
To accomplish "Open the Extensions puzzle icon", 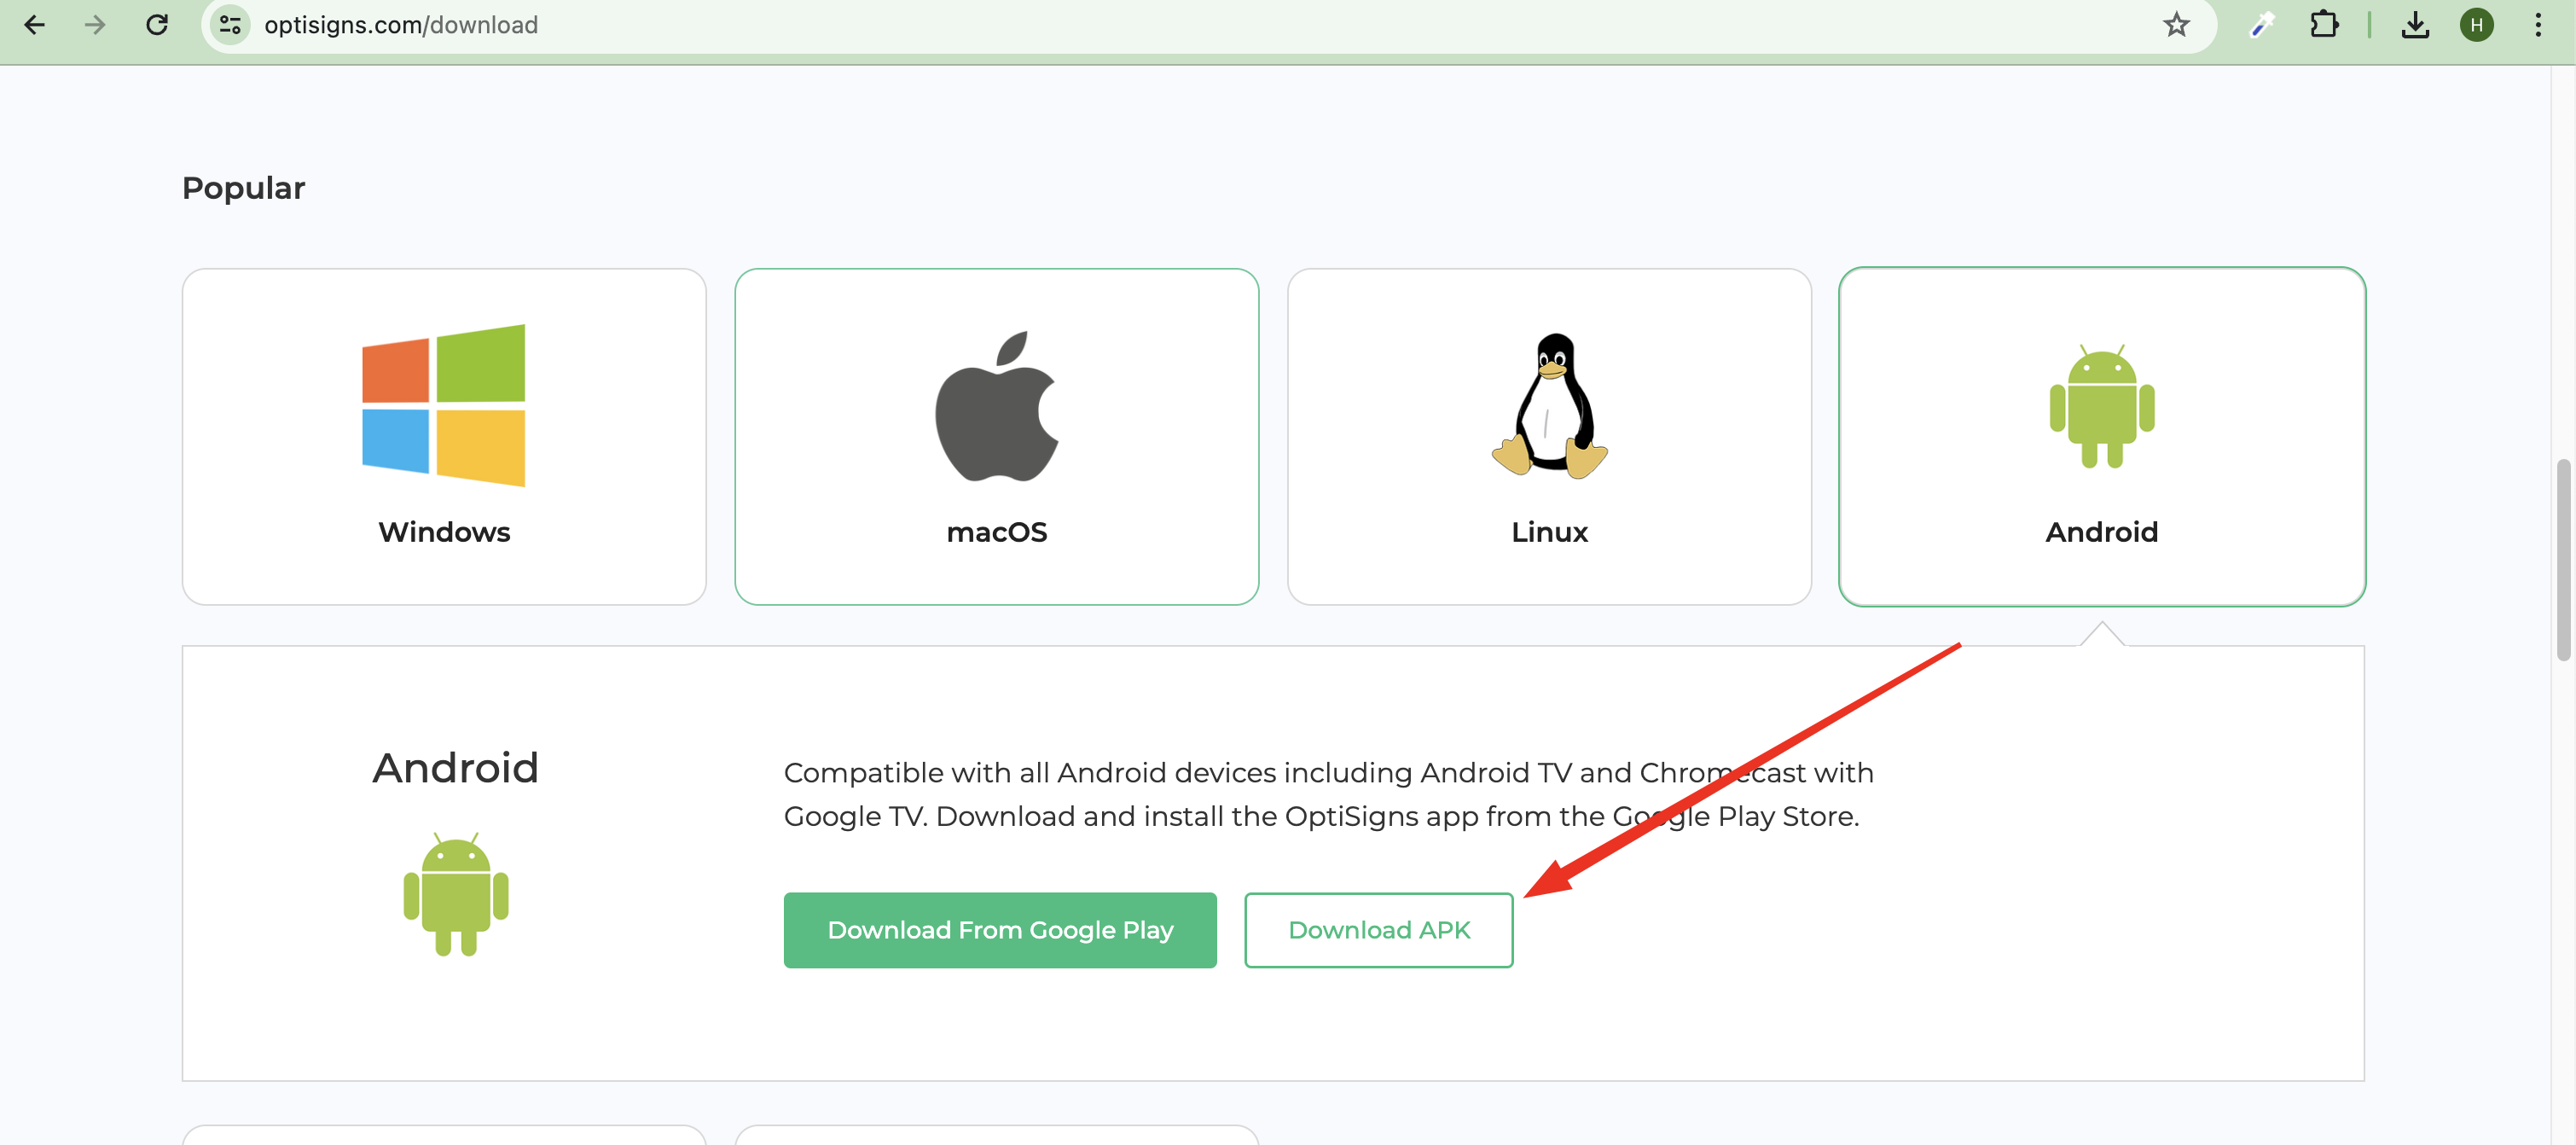I will [x=2324, y=25].
